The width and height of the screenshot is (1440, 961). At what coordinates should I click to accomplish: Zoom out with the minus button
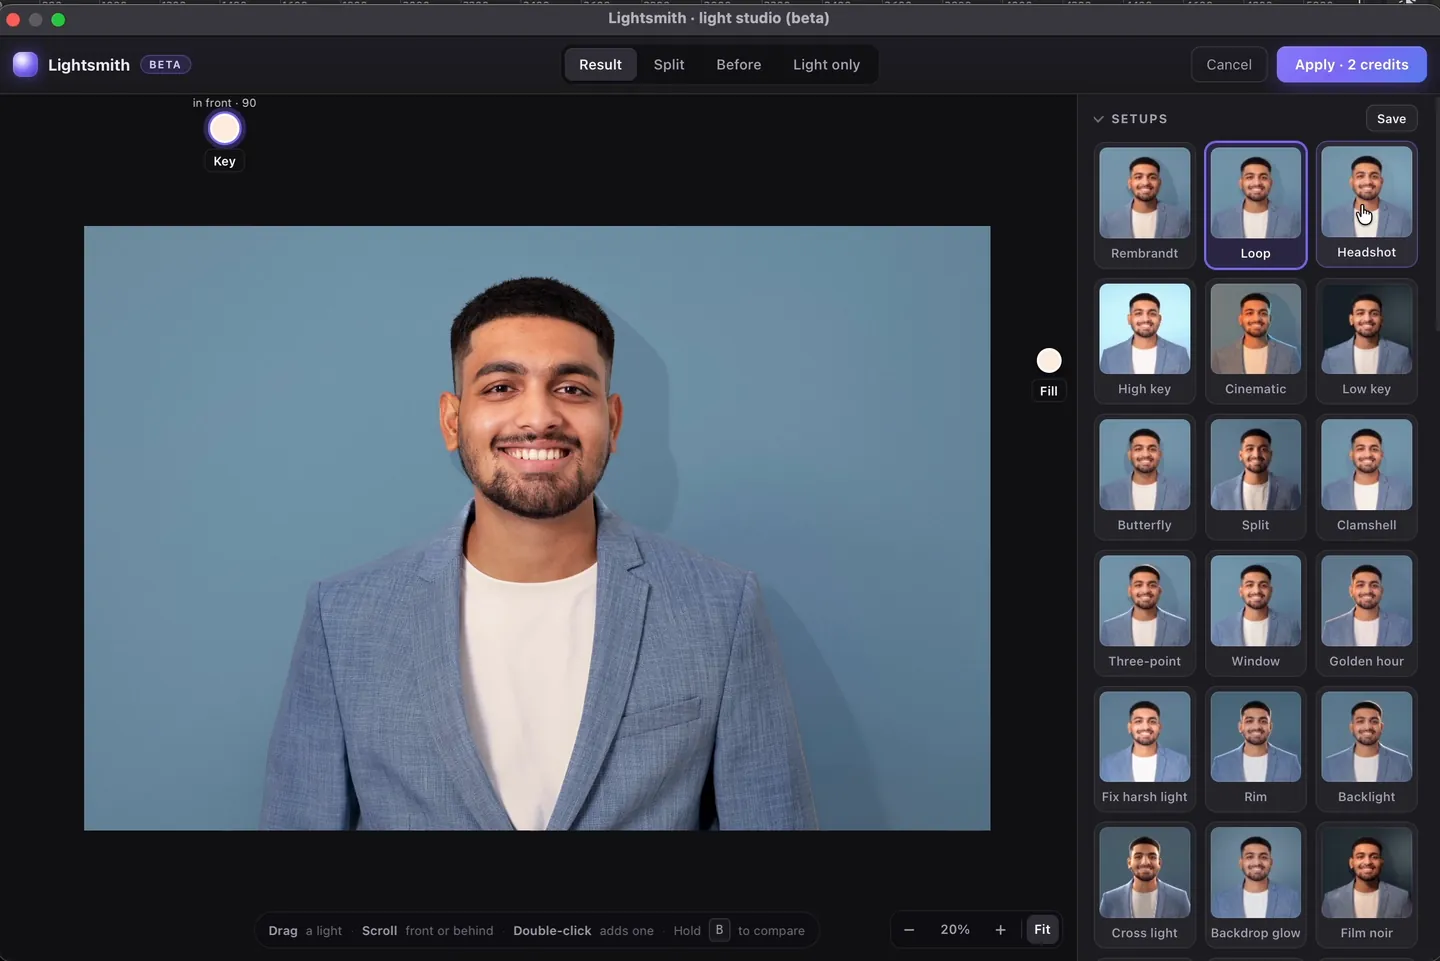(908, 930)
